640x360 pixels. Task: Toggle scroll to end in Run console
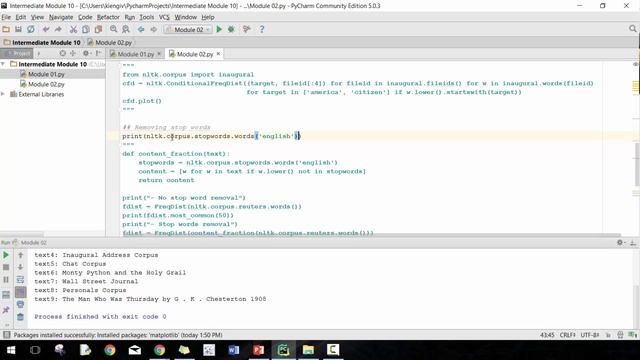coord(20,292)
